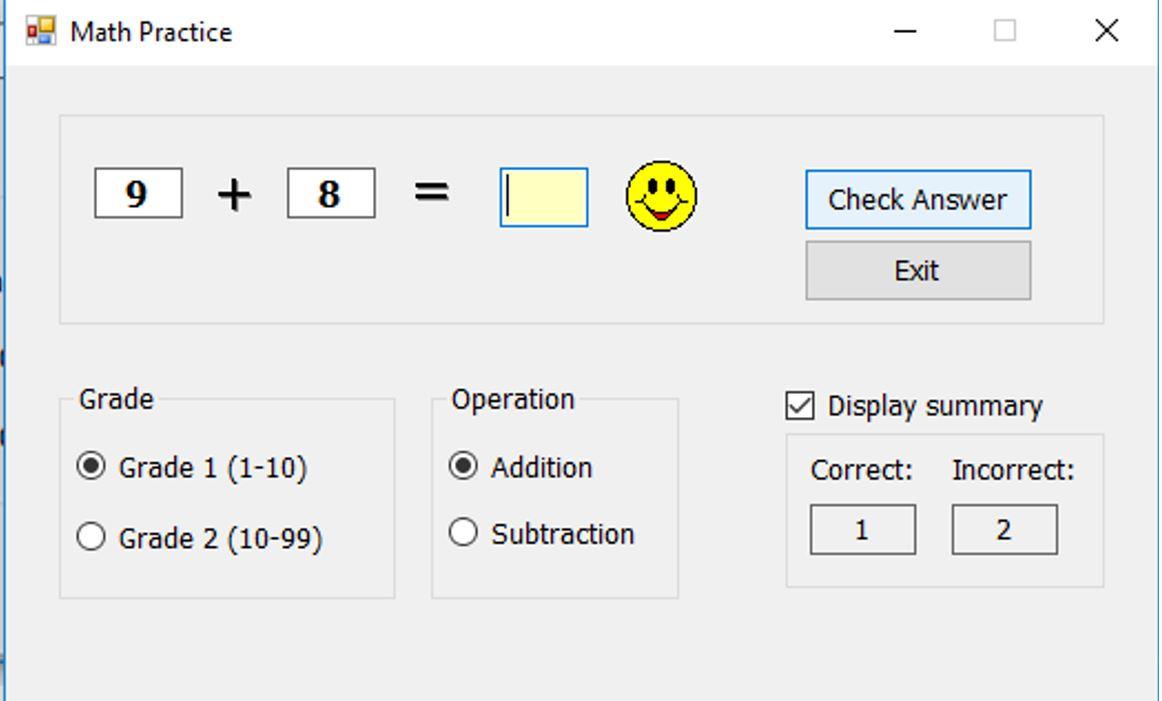Click the Check Answer button

pos(916,199)
